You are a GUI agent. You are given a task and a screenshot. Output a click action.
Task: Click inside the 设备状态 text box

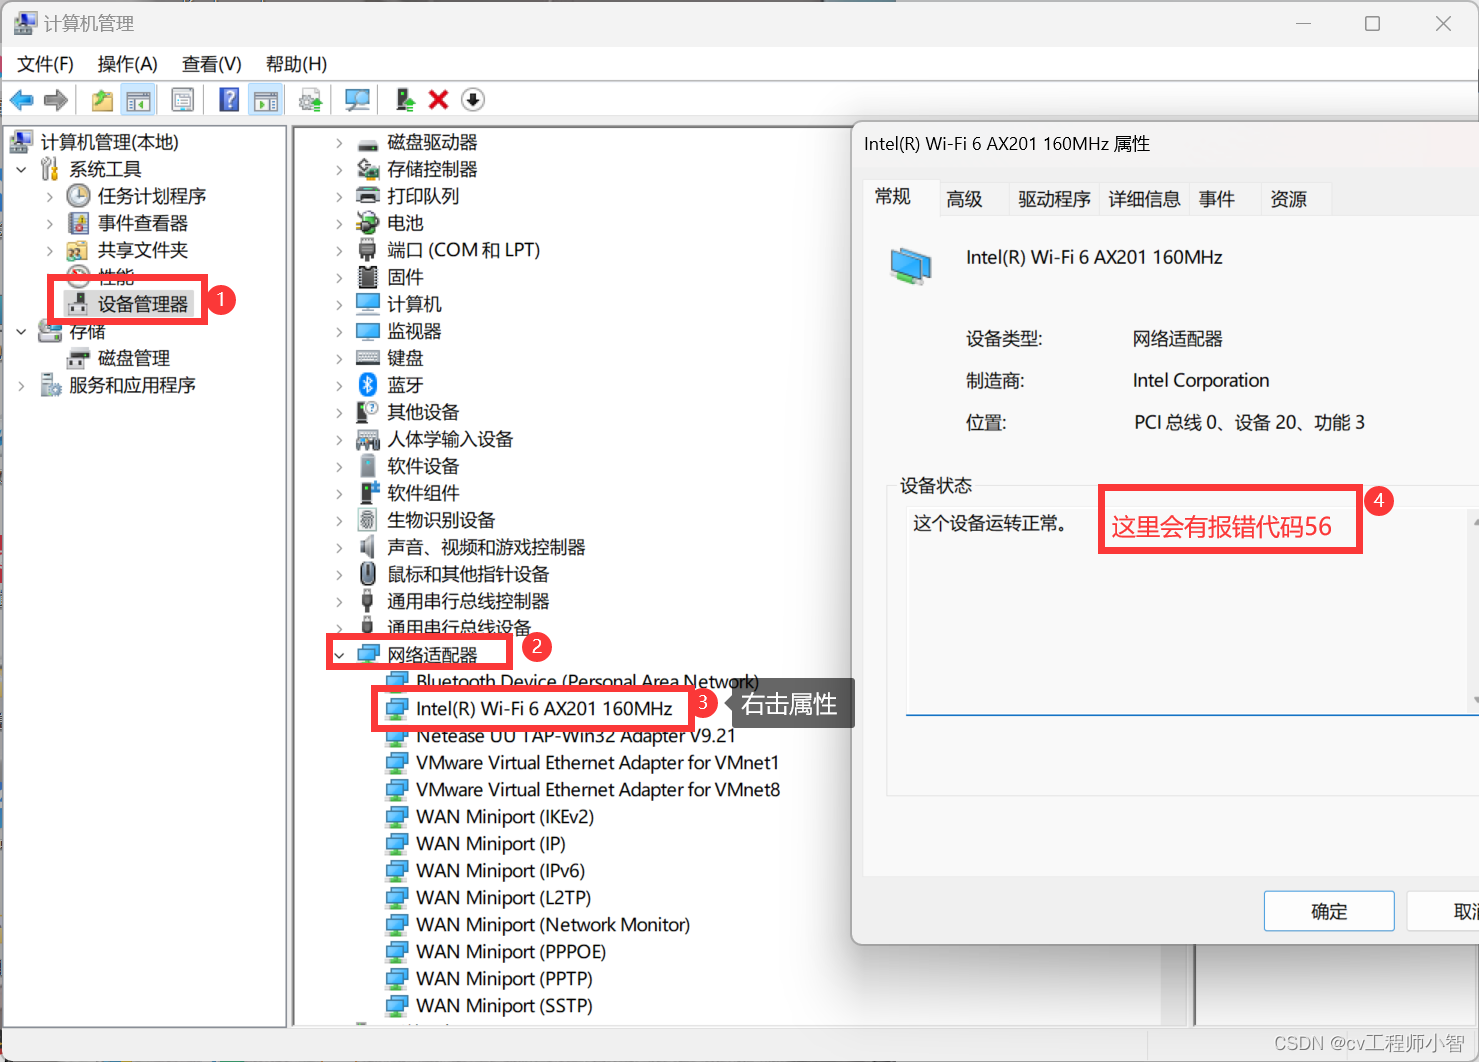1190,610
